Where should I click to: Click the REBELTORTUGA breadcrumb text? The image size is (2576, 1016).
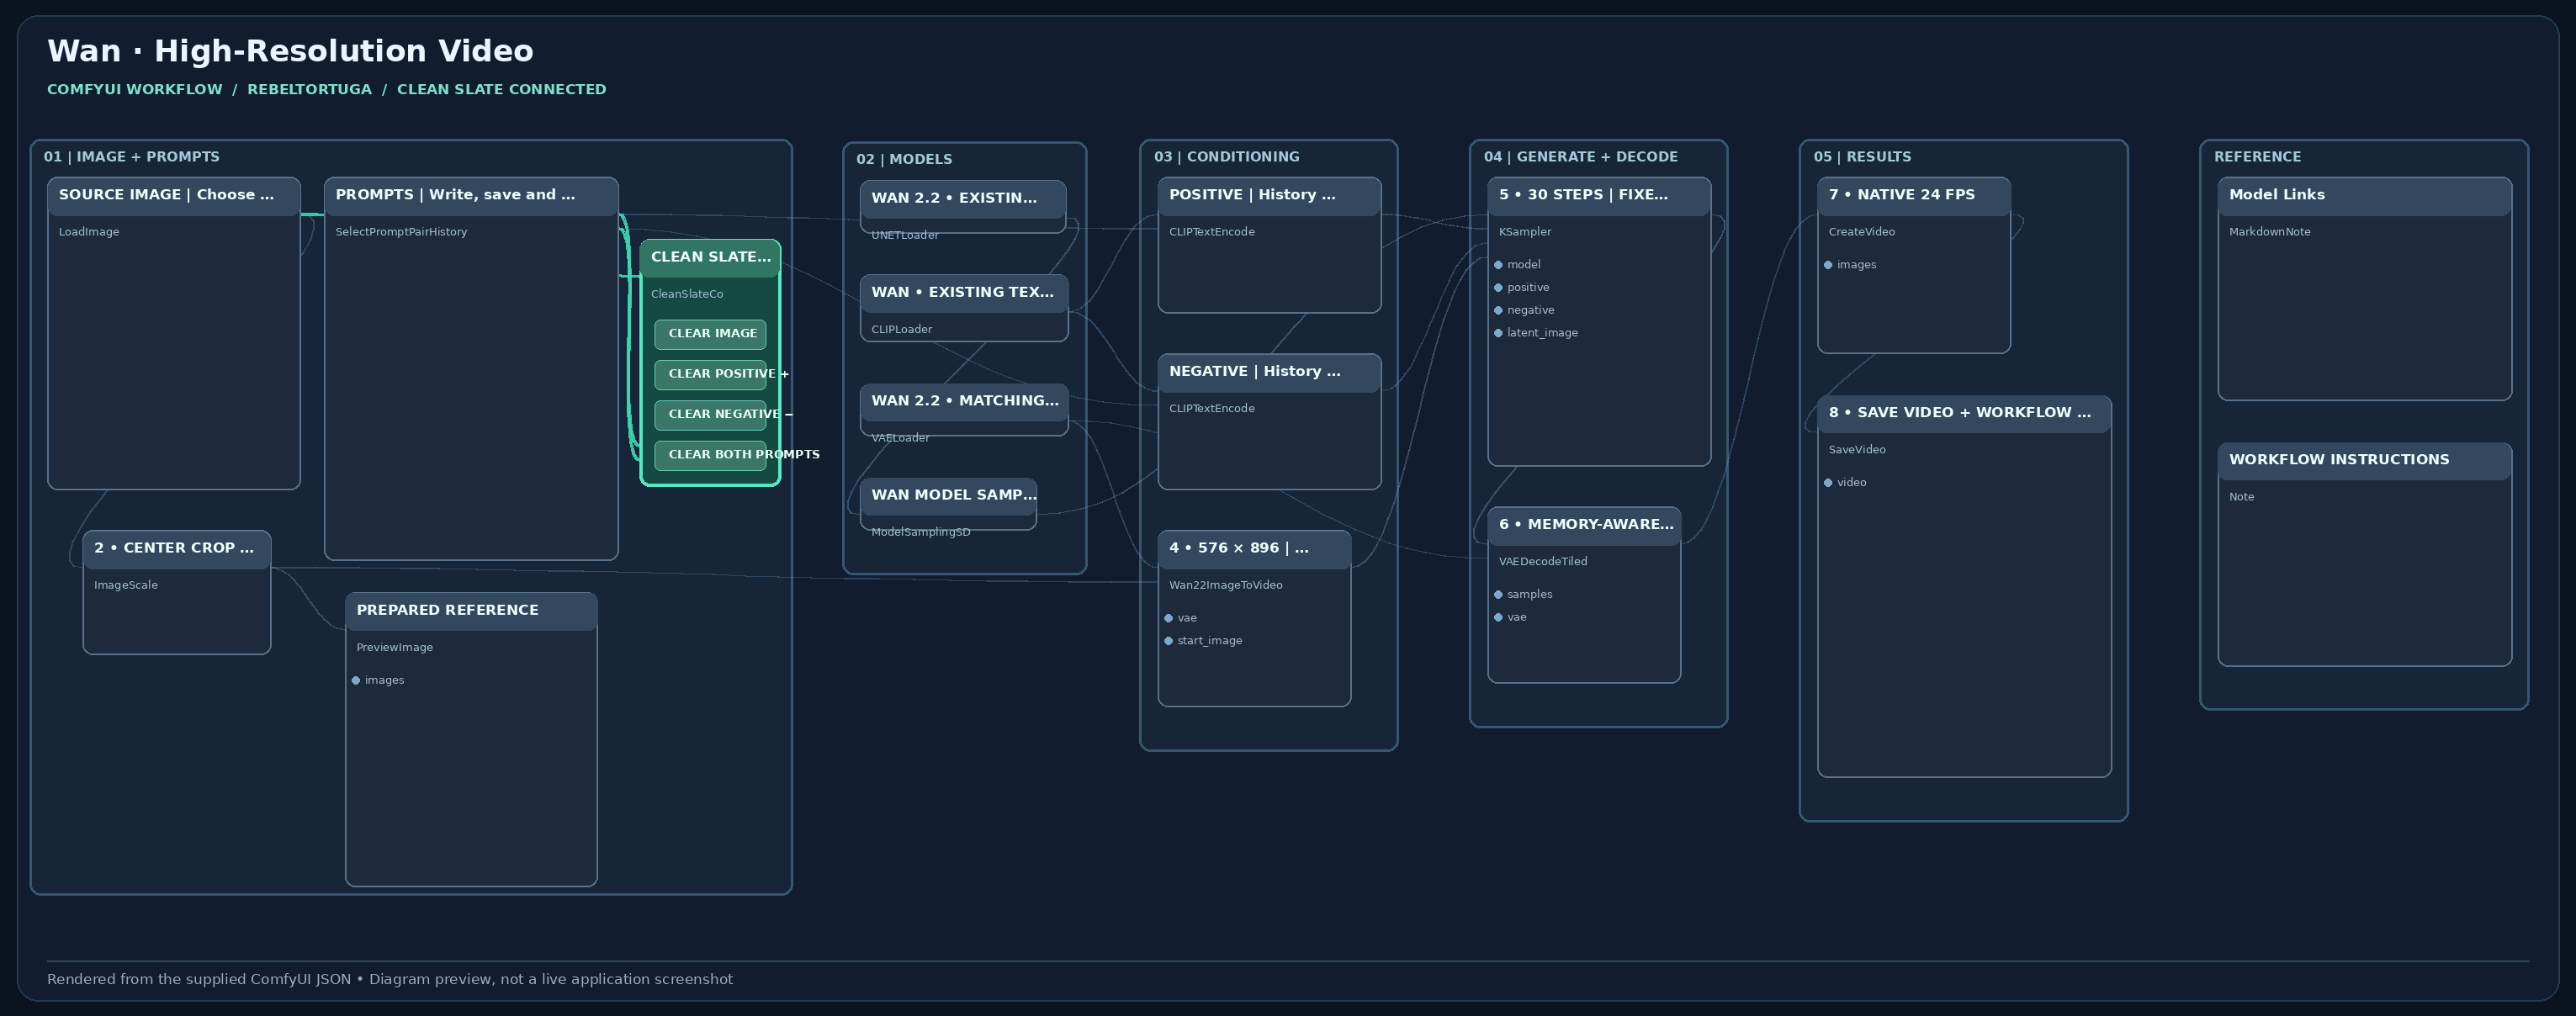point(309,90)
